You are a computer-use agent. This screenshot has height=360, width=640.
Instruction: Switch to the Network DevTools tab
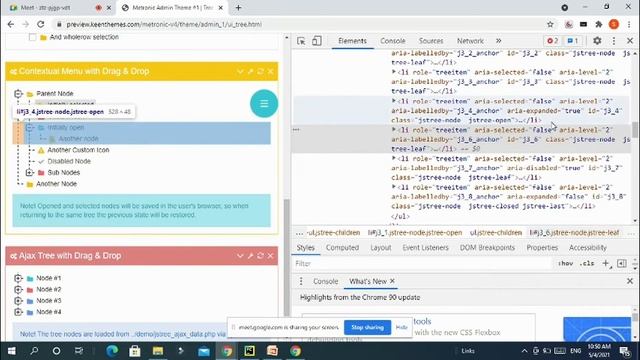470,41
